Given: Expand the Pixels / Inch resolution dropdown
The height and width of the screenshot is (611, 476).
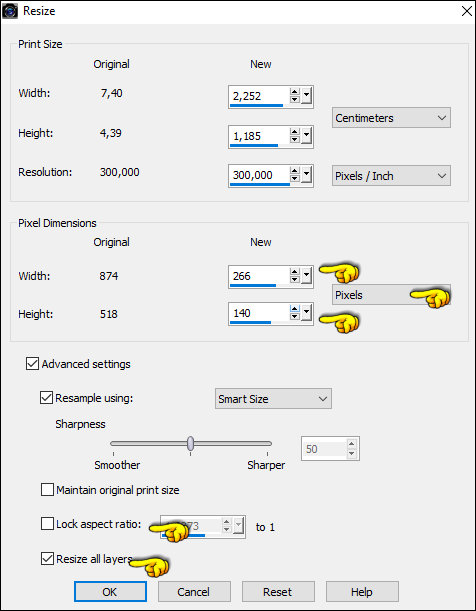Looking at the screenshot, I should point(391,176).
